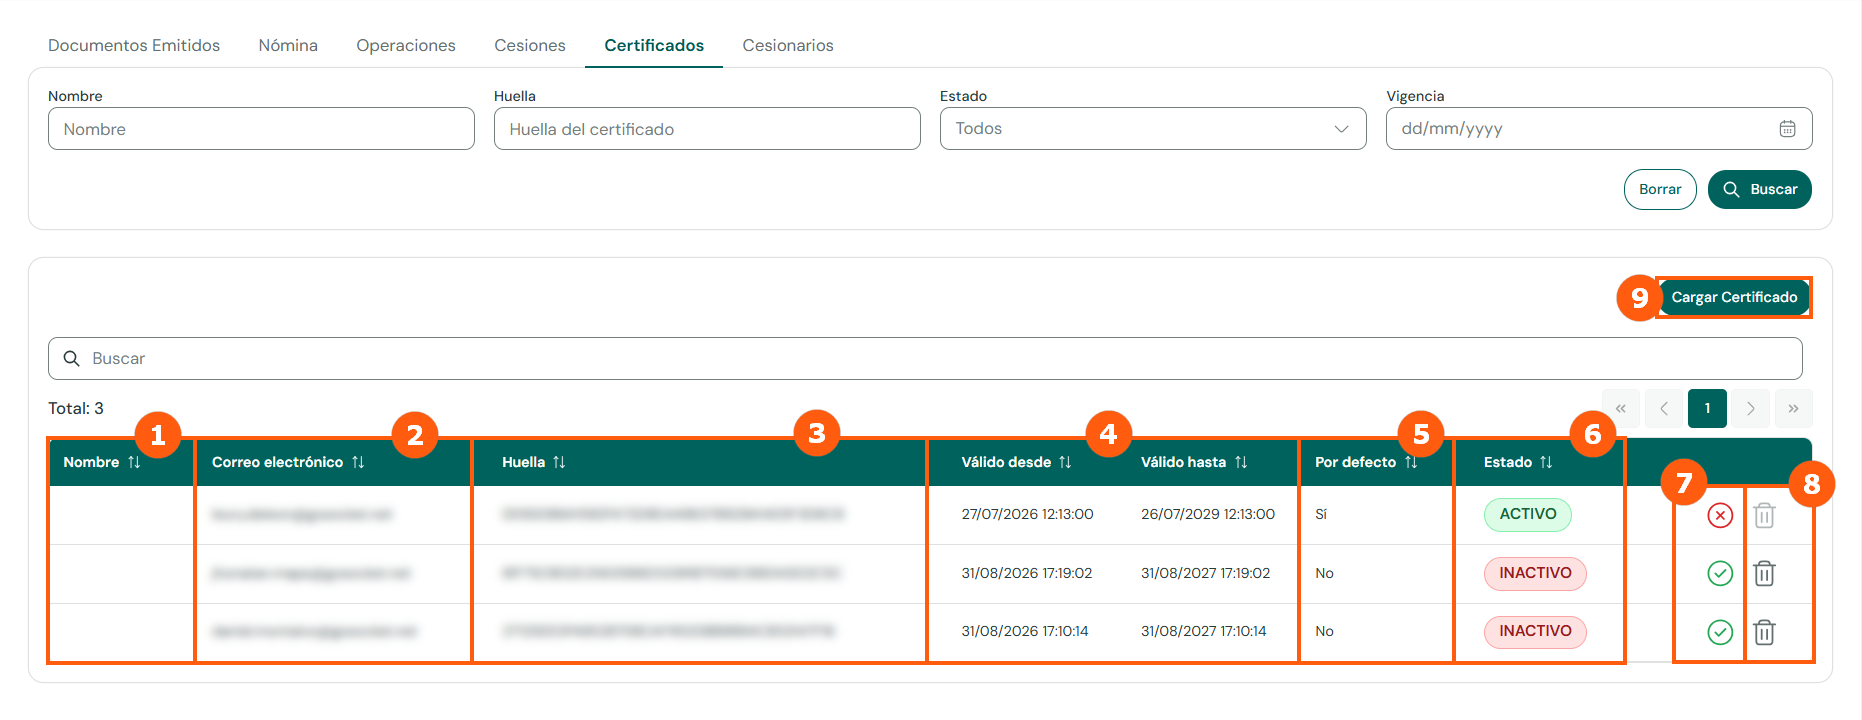Screen dimensions: 1862x720
Task: Click the Total: 3 record count
Action: 76,408
